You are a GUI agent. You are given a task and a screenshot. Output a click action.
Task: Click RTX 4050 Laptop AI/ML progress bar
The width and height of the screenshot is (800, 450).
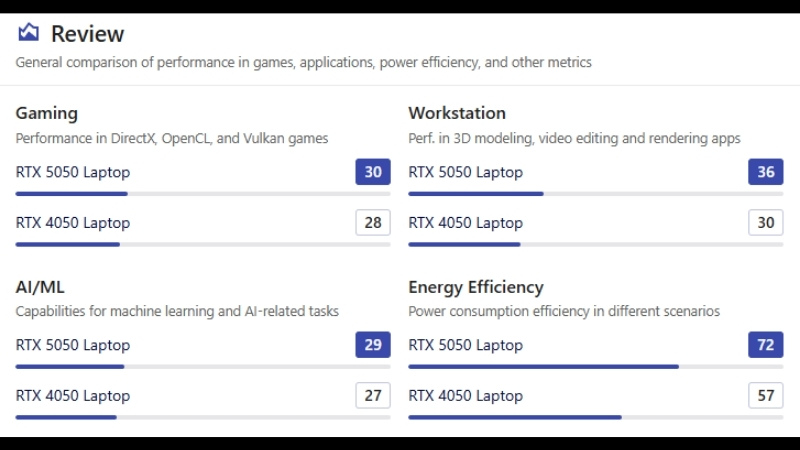coord(203,417)
